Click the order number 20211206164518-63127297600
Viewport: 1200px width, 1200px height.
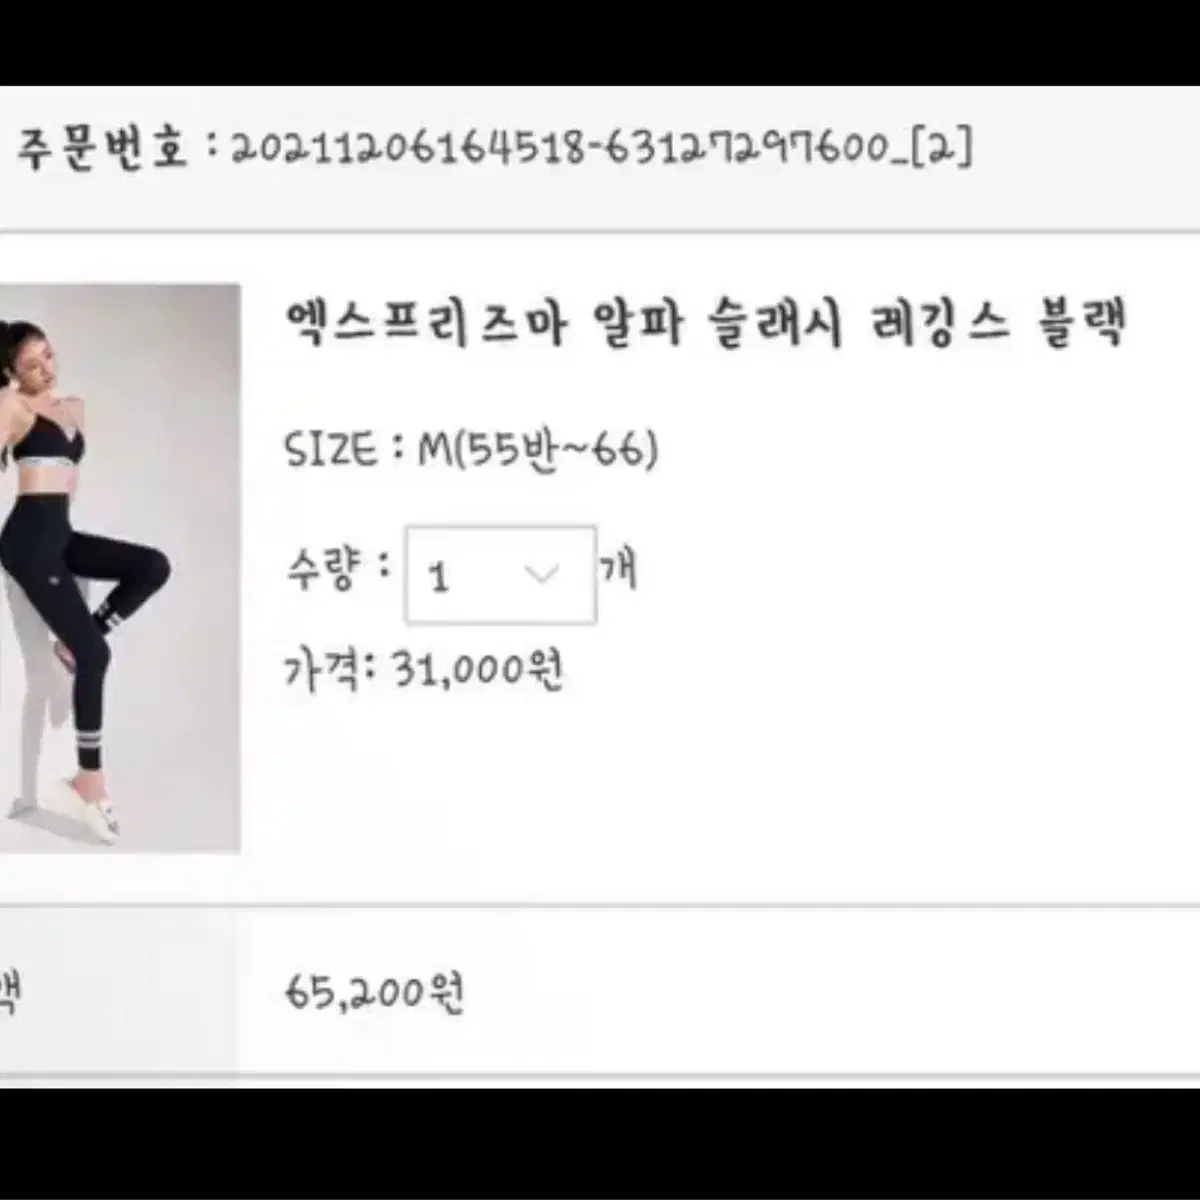[x=560, y=150]
